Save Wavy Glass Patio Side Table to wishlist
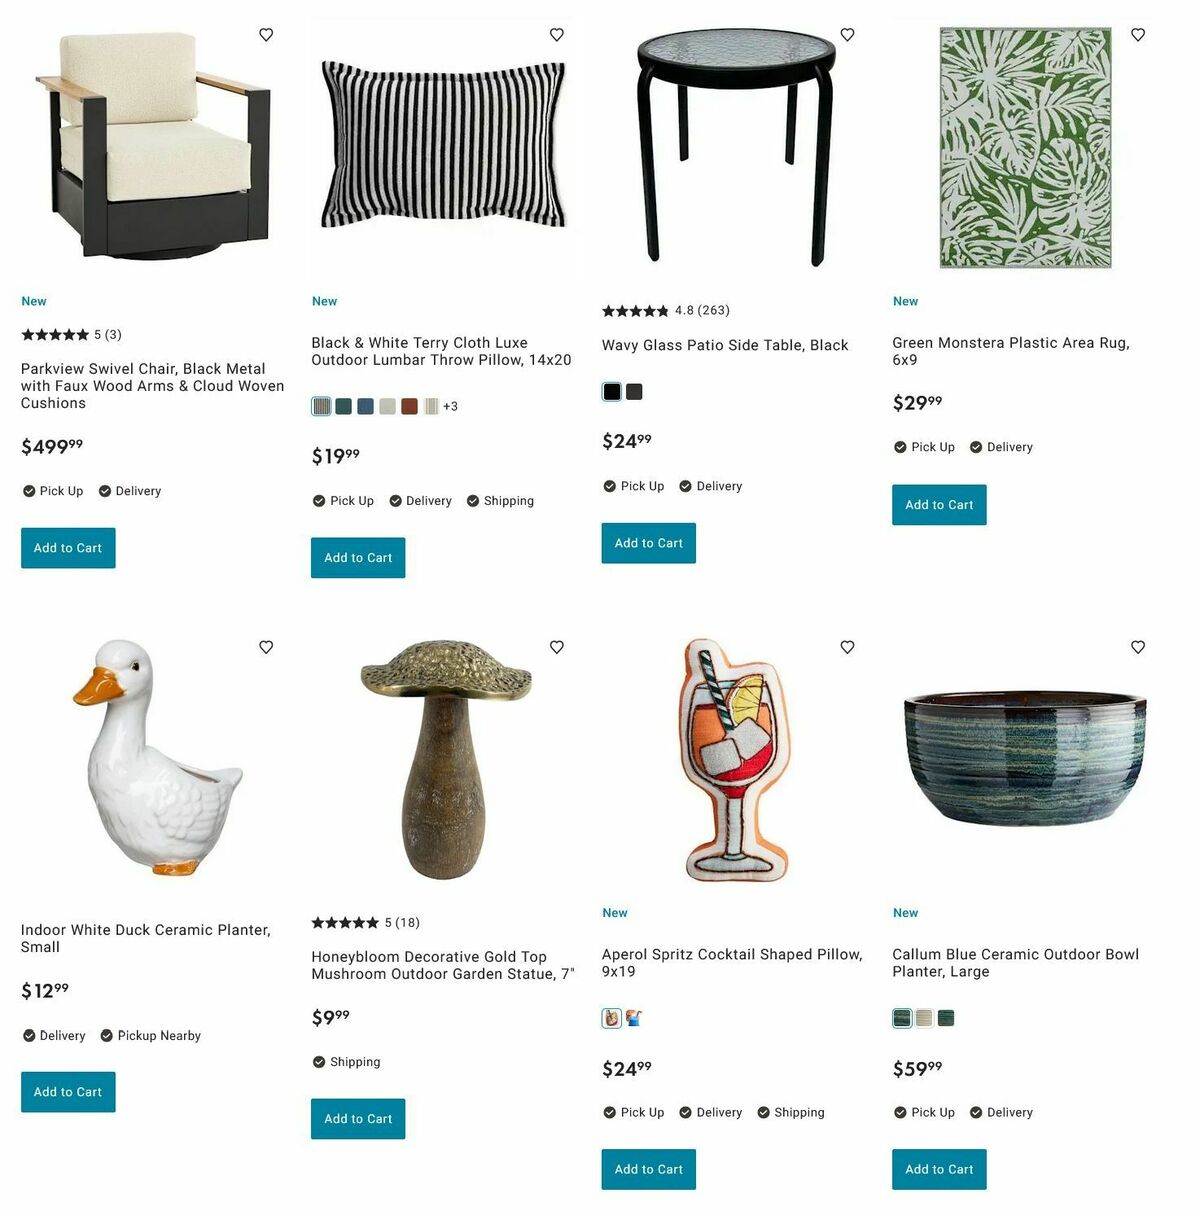Screen dimensions: 1200x1211 tap(847, 35)
